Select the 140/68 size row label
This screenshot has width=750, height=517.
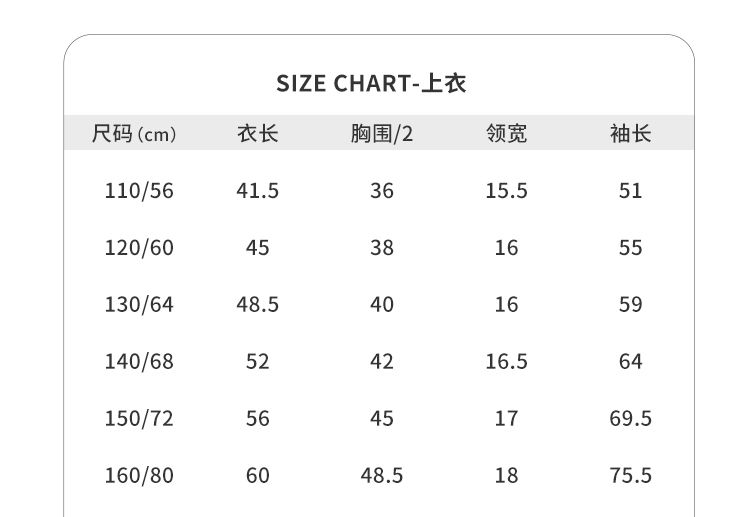tap(139, 362)
